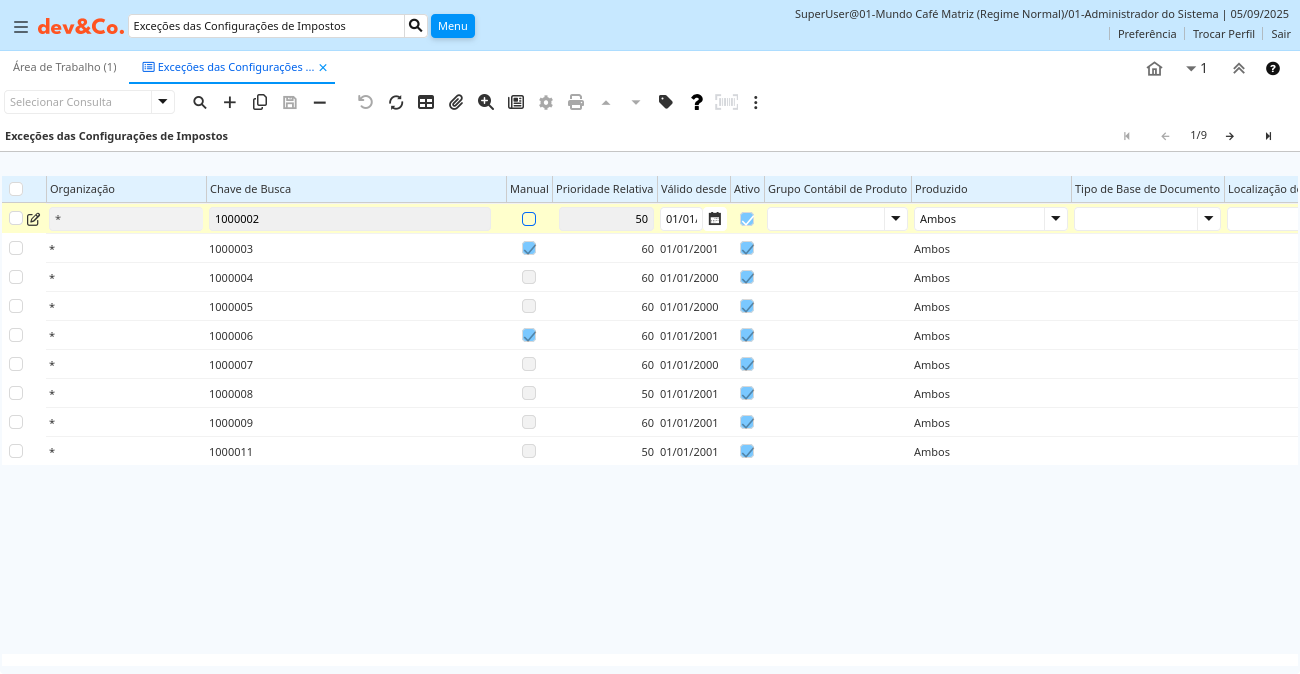This screenshot has height=674, width=1300.
Task: Toggle Manual checkbox in the editing row
Action: click(x=529, y=219)
